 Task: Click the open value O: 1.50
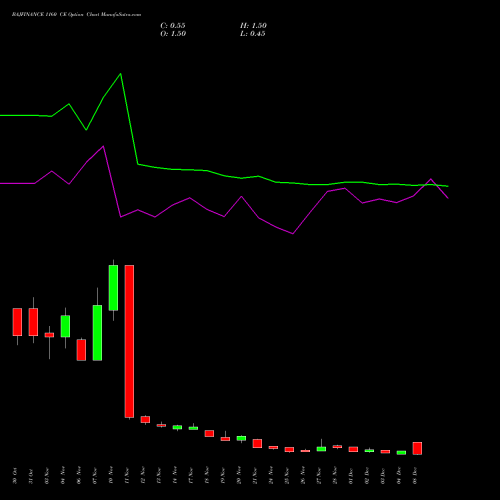pyautogui.click(x=173, y=34)
